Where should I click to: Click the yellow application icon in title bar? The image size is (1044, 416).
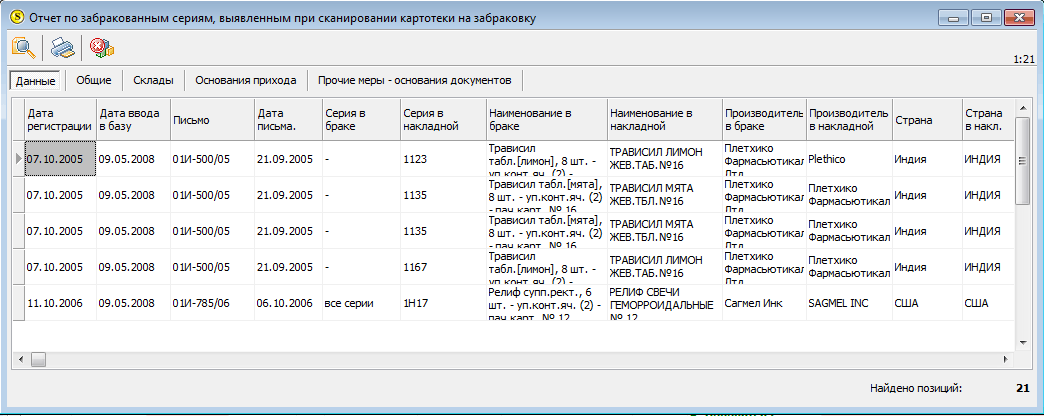(x=17, y=18)
